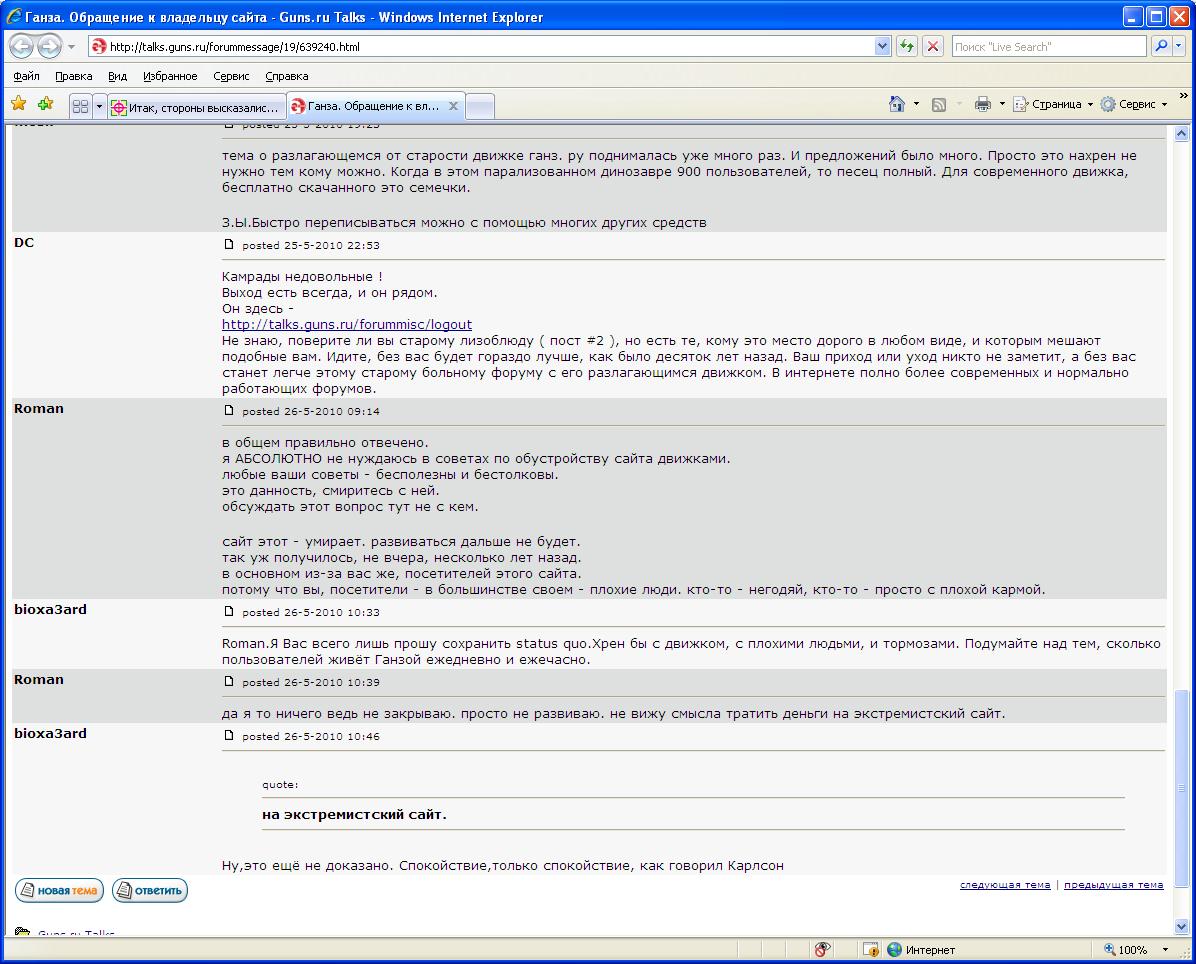Viewport: 1196px width, 964px height.
Task: Click the Print icon in toolbar
Action: point(982,104)
